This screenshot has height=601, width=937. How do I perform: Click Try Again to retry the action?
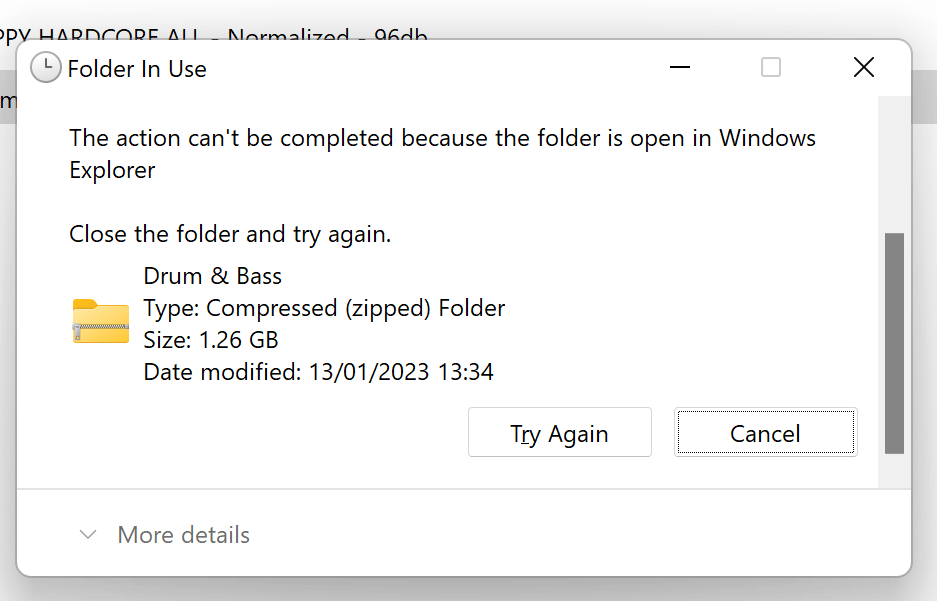pos(559,433)
